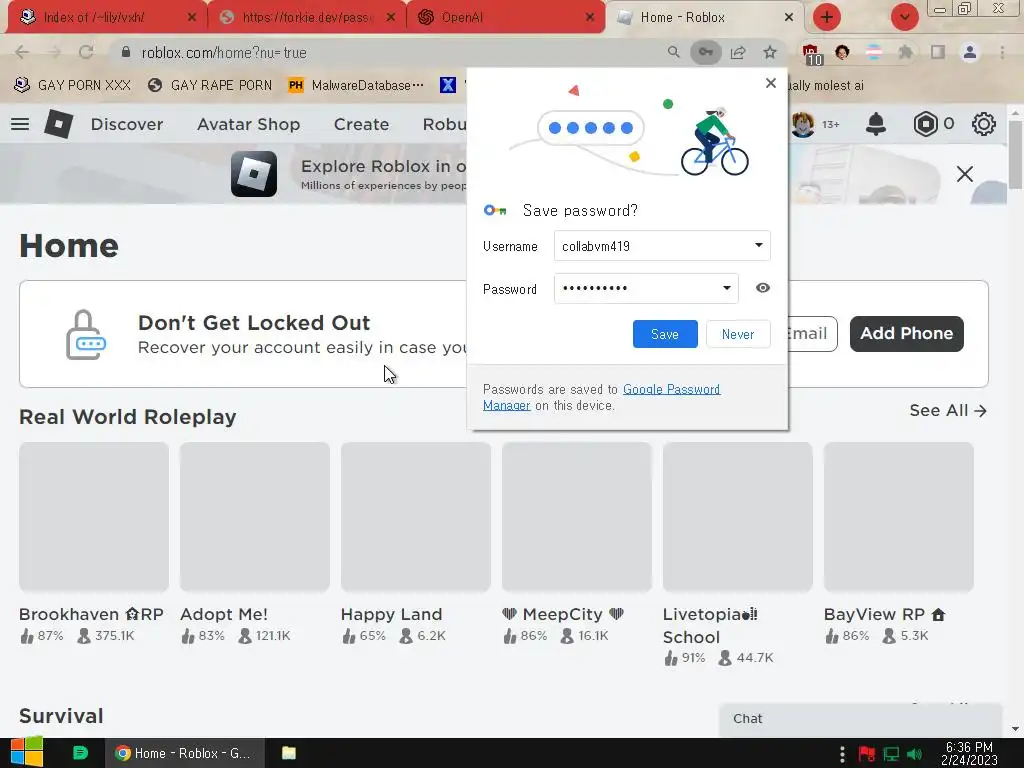Switch to the forkie.dev tab

pyautogui.click(x=307, y=18)
